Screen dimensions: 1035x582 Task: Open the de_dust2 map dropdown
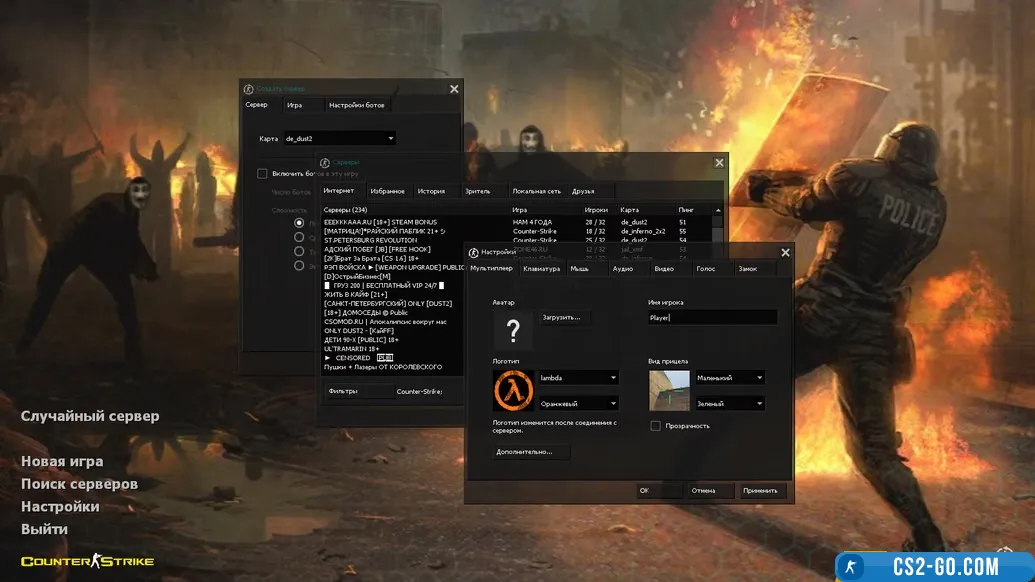point(338,139)
